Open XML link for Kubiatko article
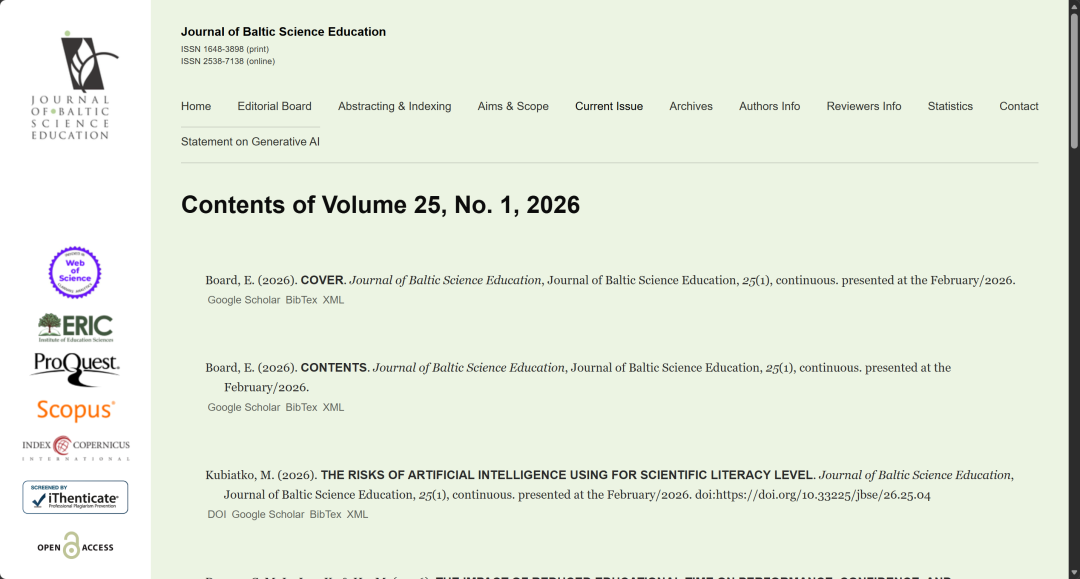Image resolution: width=1080 pixels, height=579 pixels. coord(357,514)
